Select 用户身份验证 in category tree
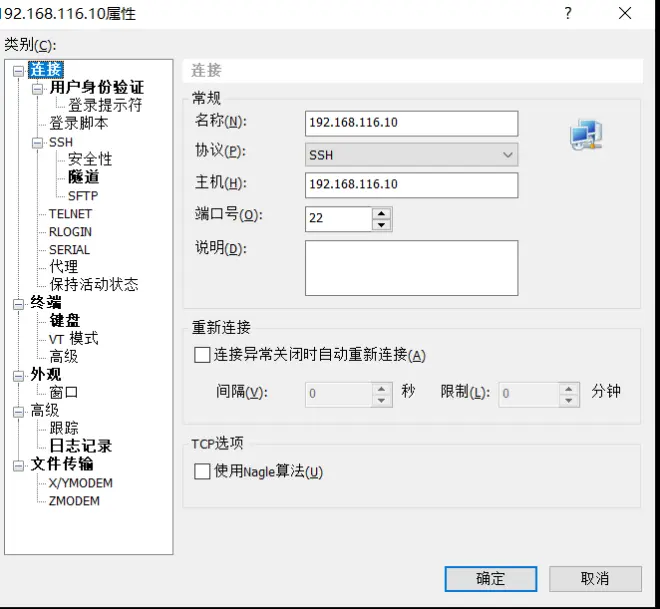 [97, 88]
